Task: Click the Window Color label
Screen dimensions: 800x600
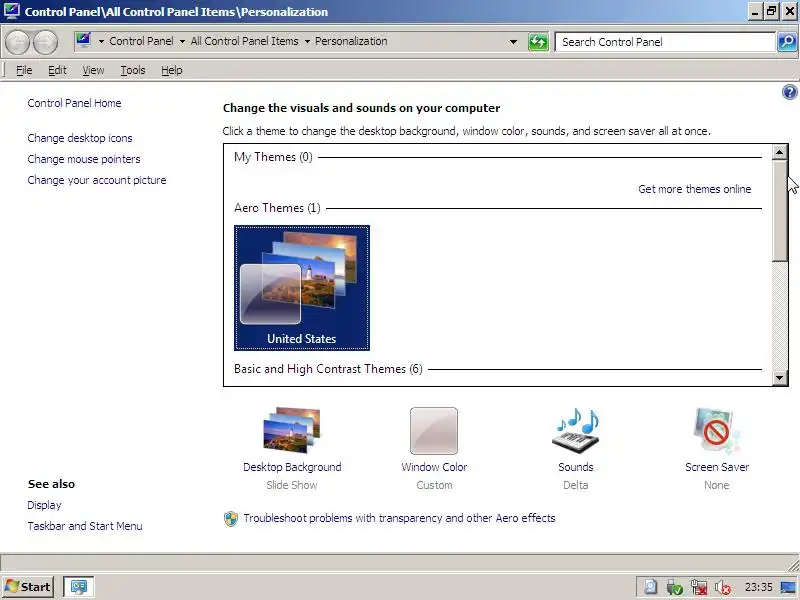Action: [434, 467]
